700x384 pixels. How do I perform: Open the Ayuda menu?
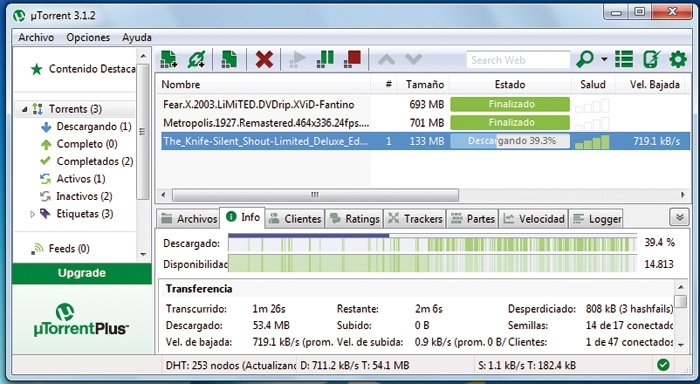tap(137, 38)
